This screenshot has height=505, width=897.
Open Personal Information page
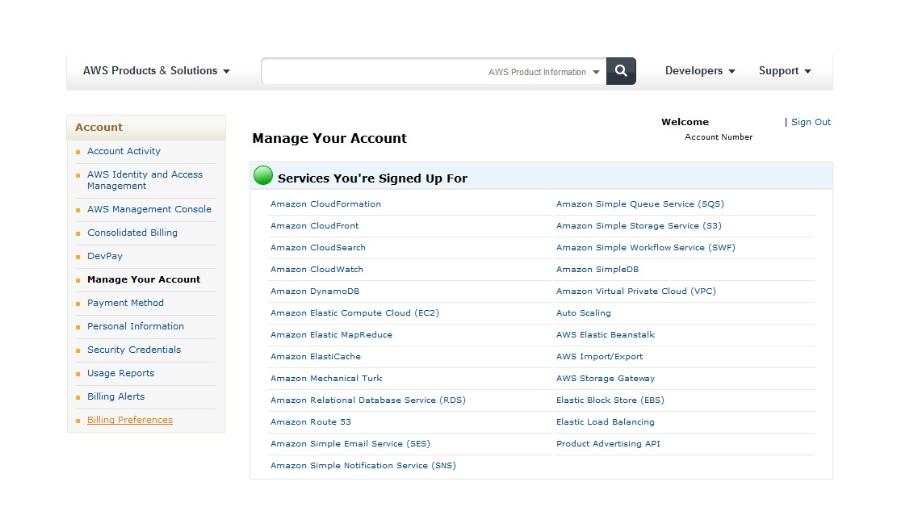[136, 327]
